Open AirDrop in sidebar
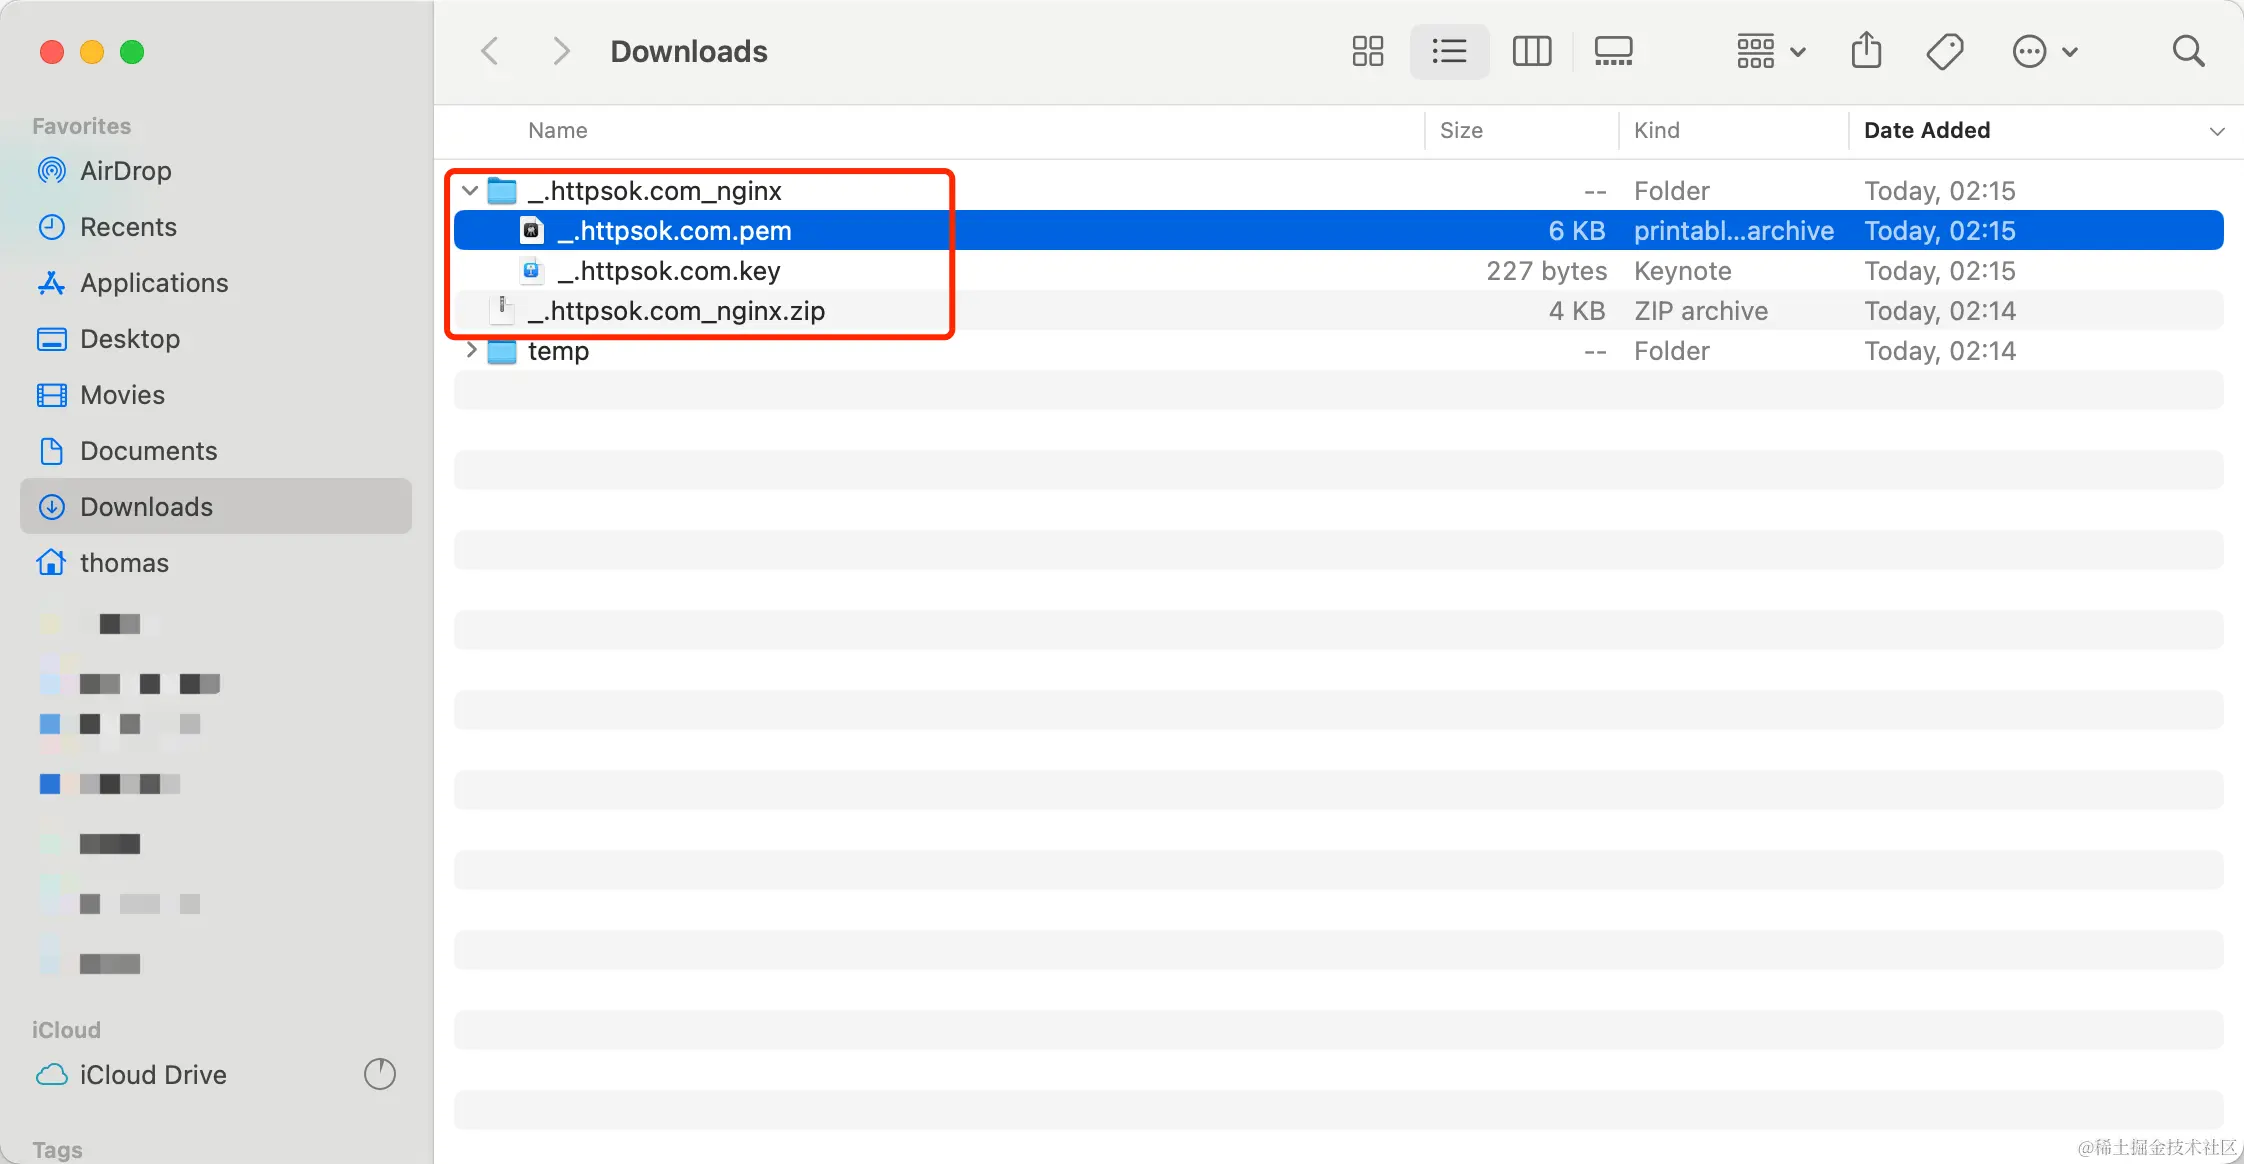 125,171
